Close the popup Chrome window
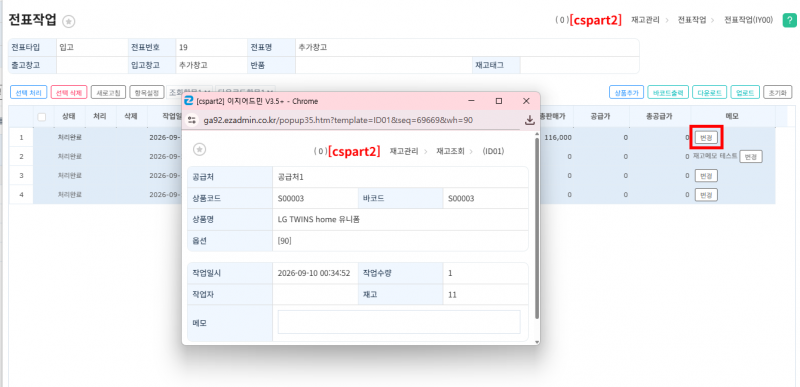Image resolution: width=800 pixels, height=387 pixels. click(527, 101)
